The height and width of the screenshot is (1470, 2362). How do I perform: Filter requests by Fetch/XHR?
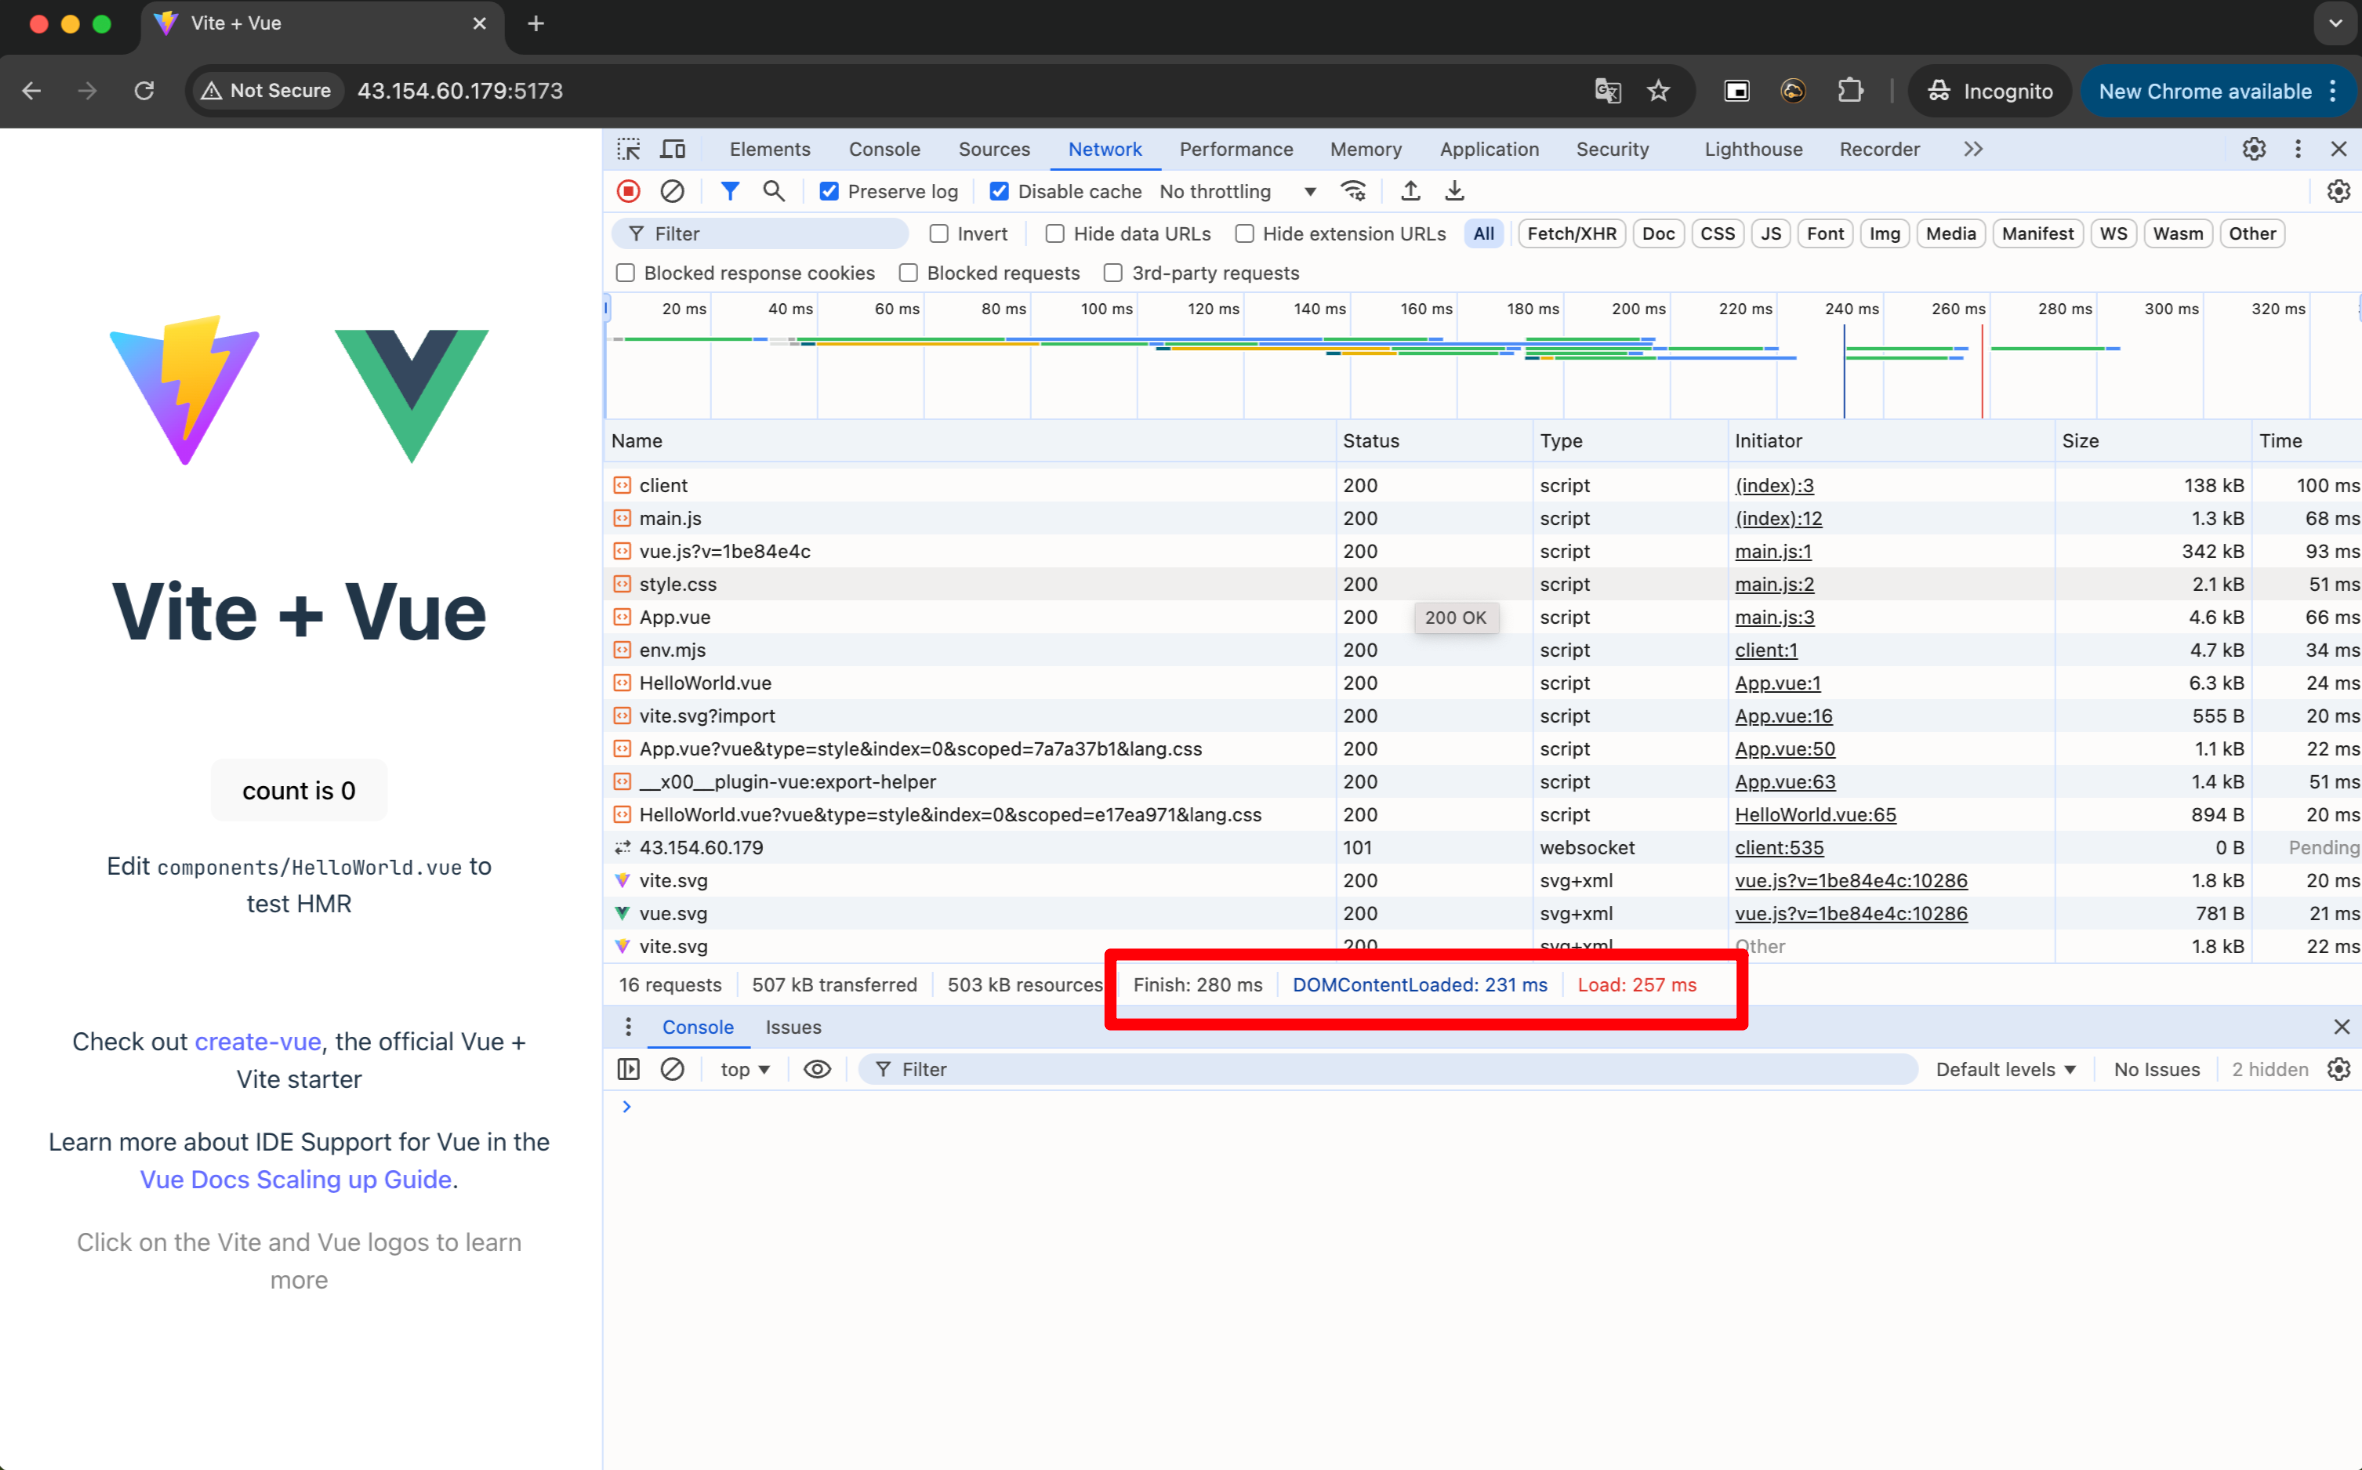click(1572, 233)
